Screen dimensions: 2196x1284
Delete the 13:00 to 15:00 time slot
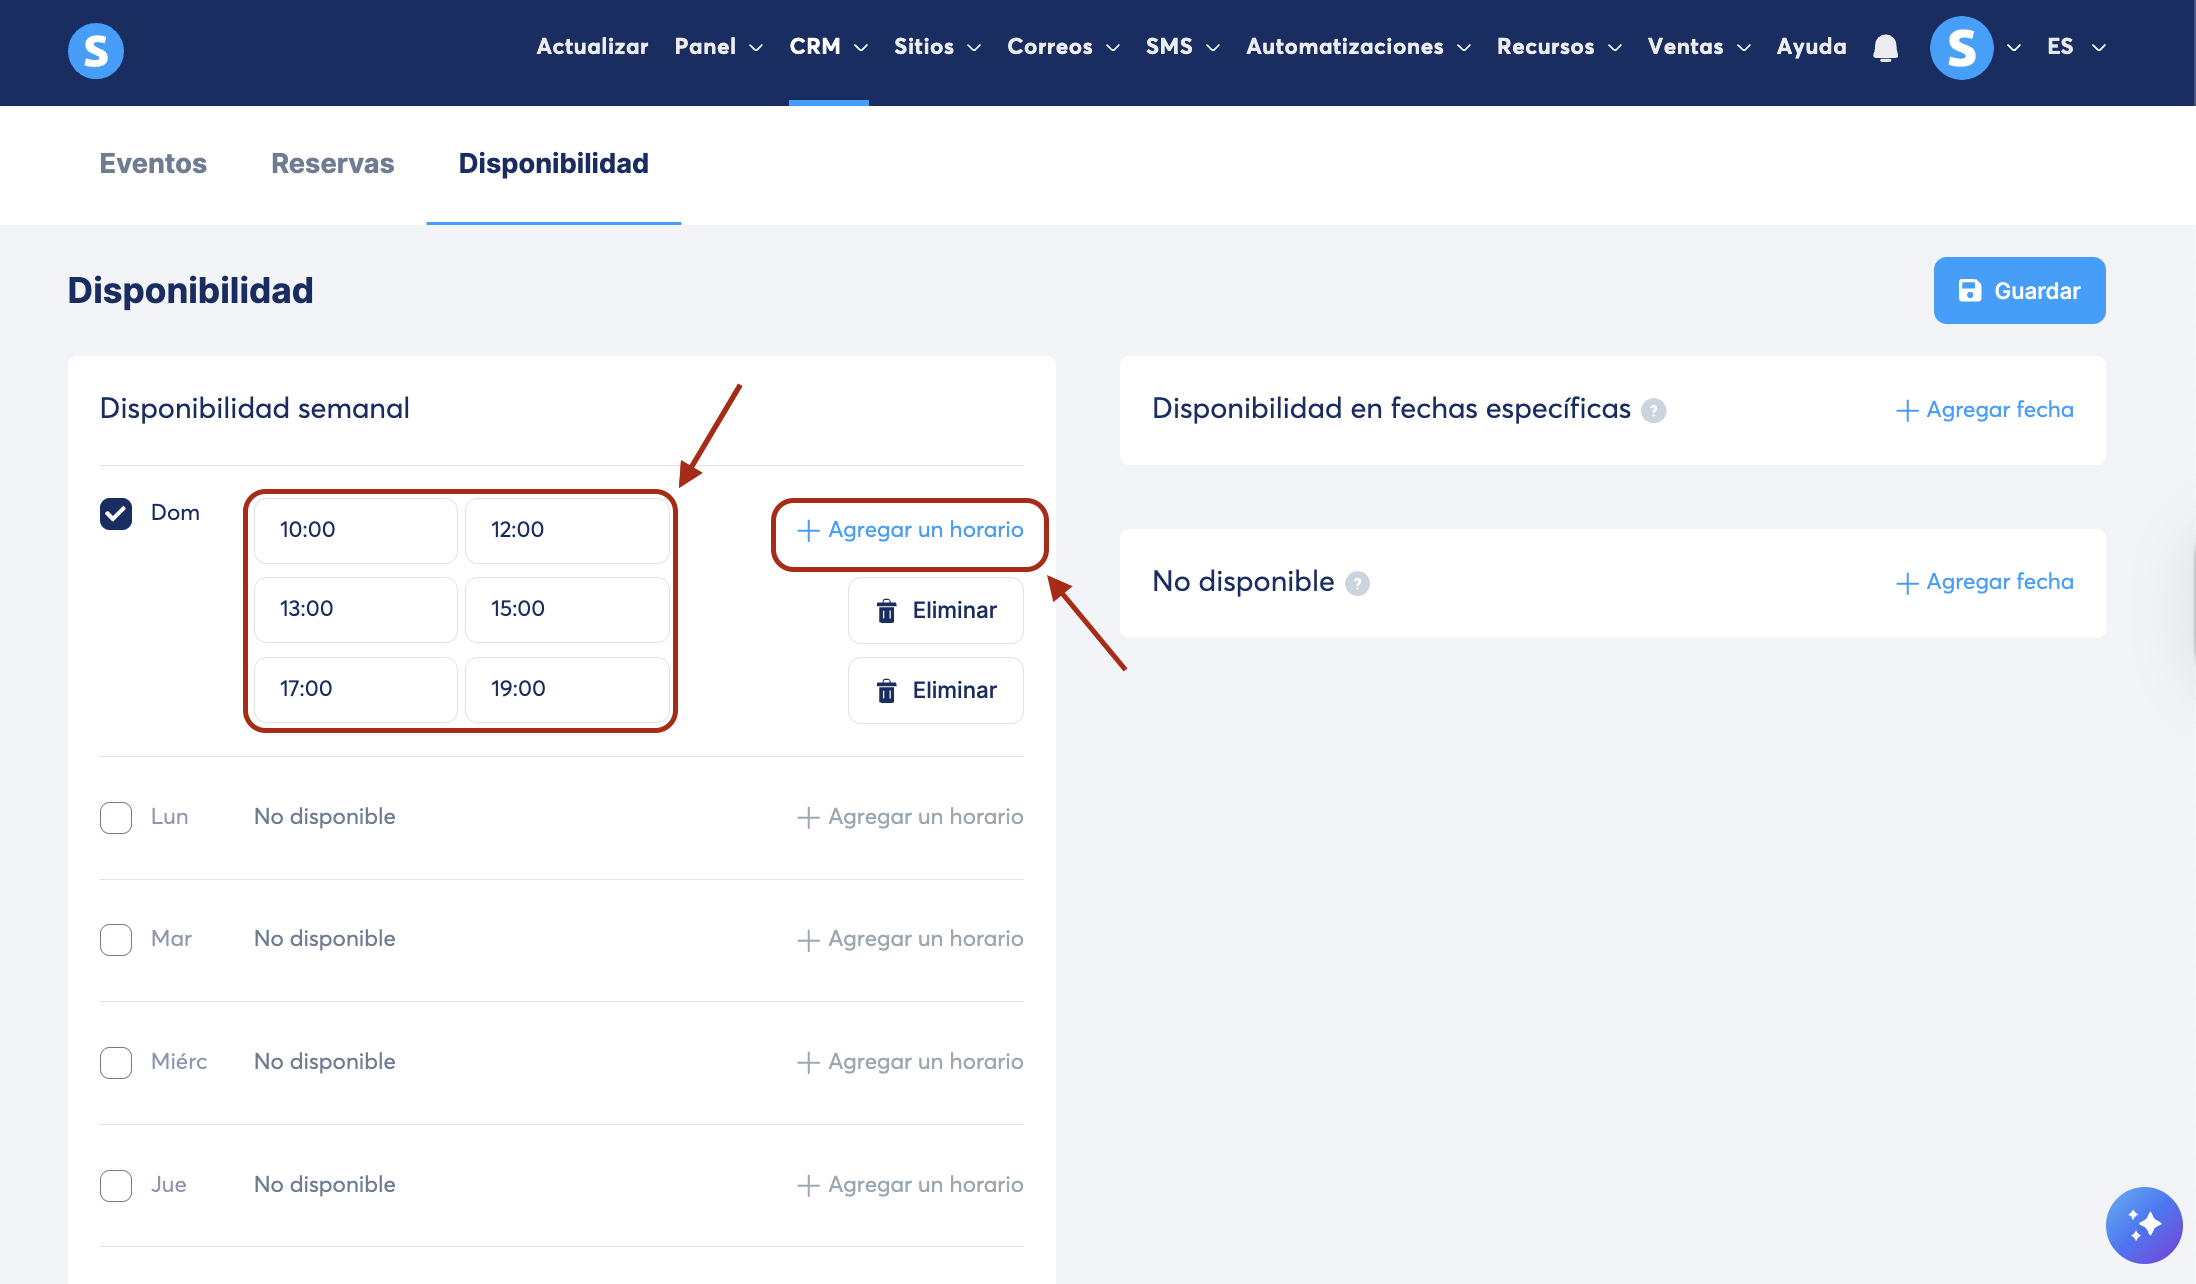(x=935, y=610)
